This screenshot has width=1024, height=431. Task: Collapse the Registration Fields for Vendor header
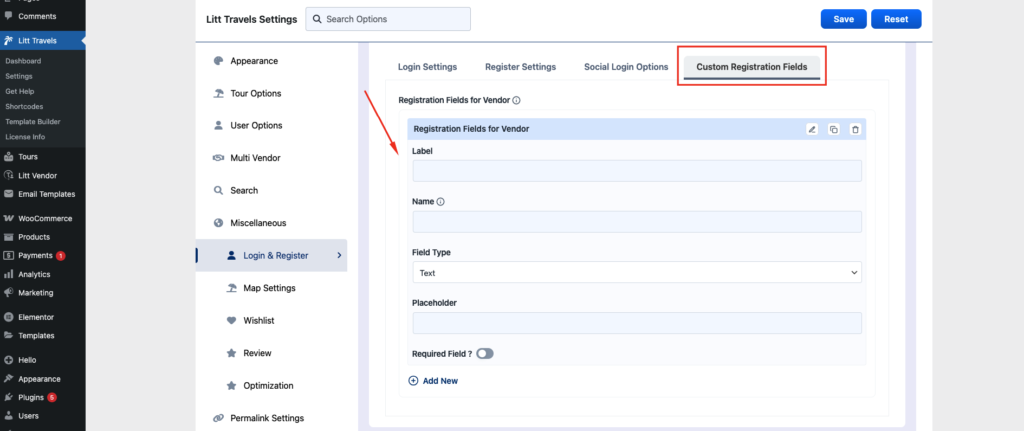click(x=600, y=129)
